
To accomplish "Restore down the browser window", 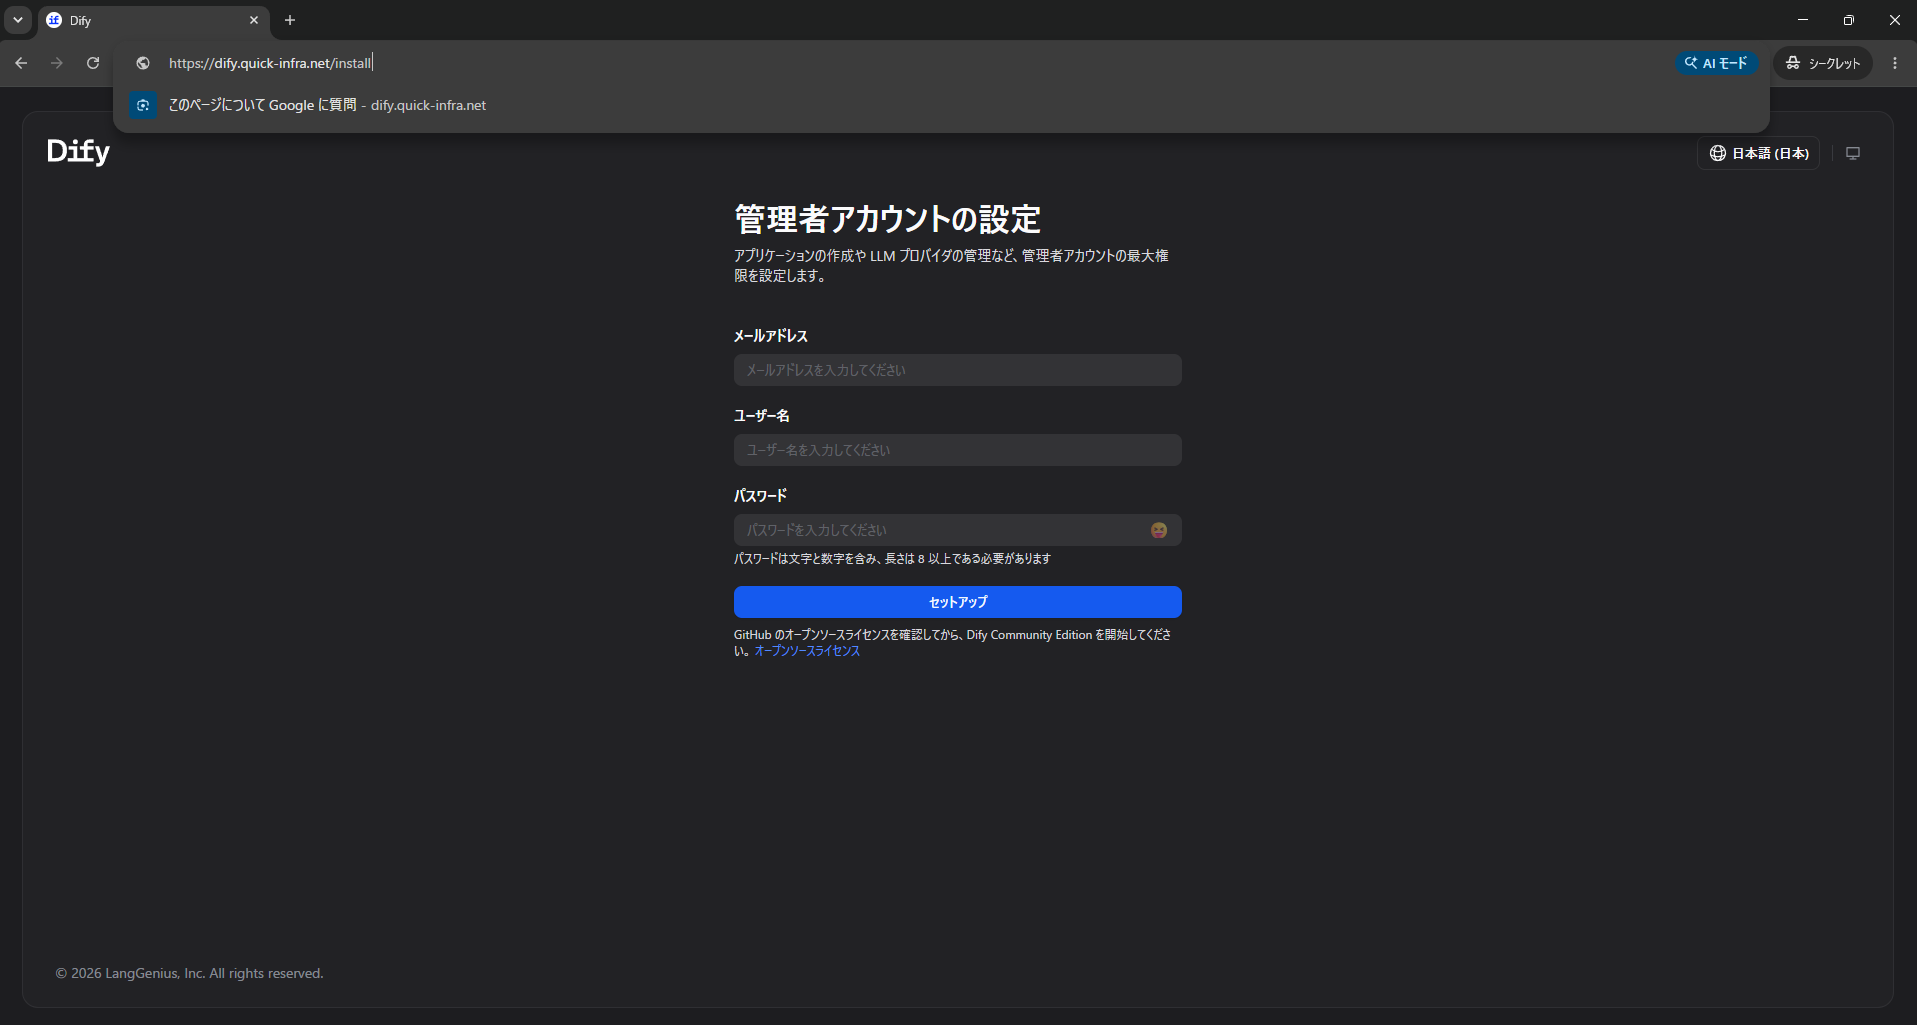I will coord(1849,20).
